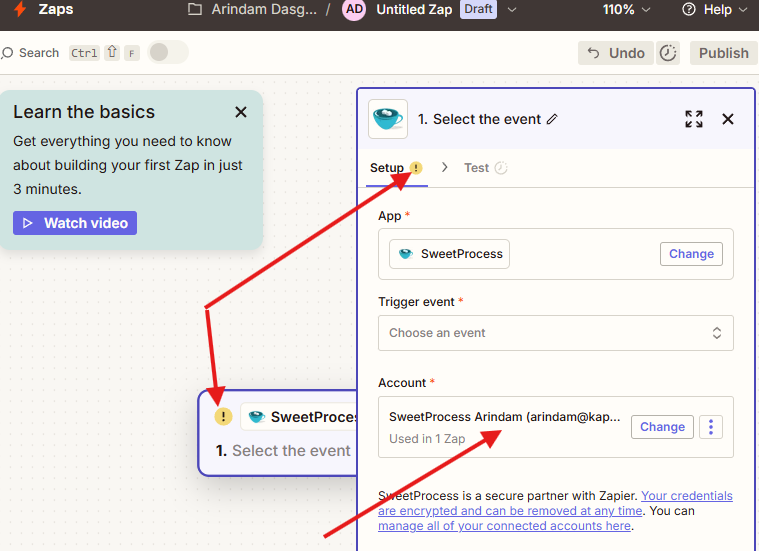Open the 110% zoom level dropdown
The height and width of the screenshot is (551, 759).
pos(626,10)
